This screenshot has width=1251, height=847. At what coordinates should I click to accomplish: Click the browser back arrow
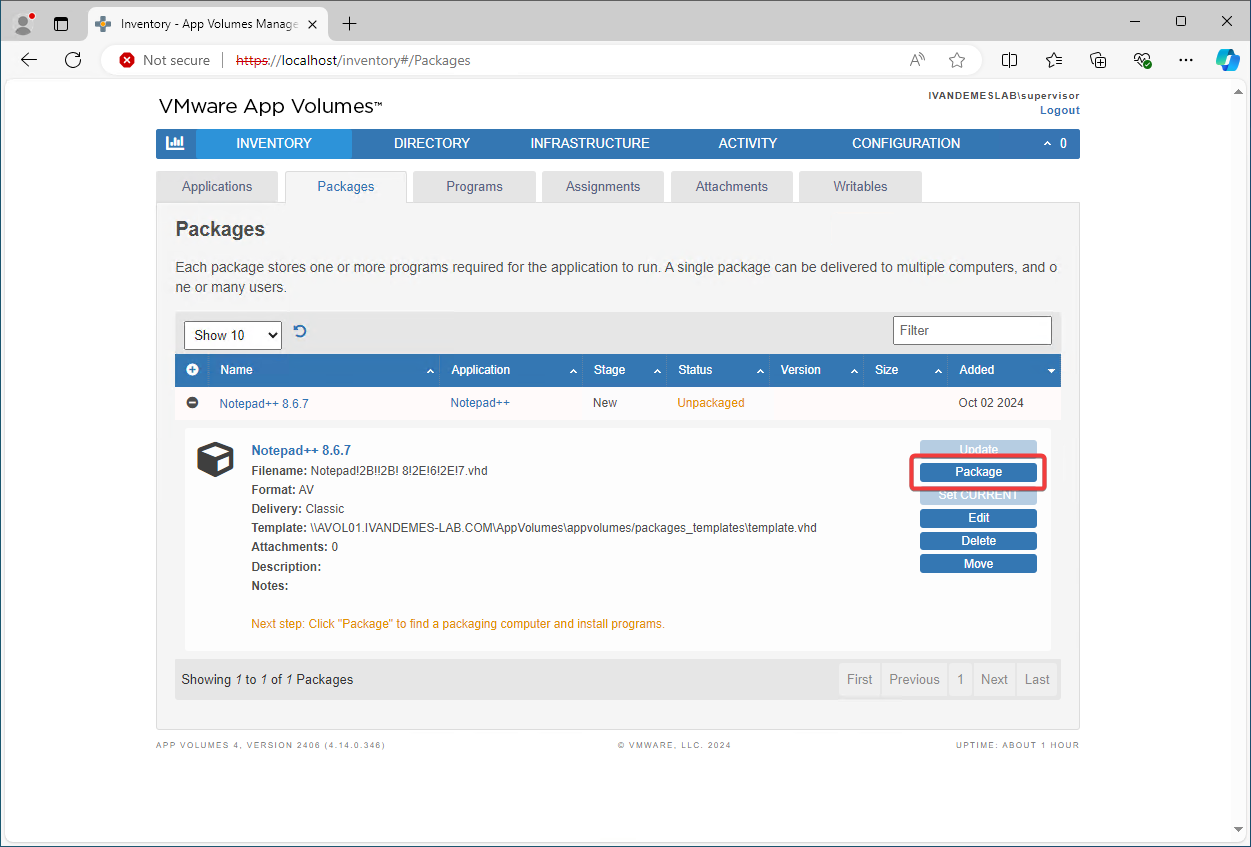[x=28, y=60]
